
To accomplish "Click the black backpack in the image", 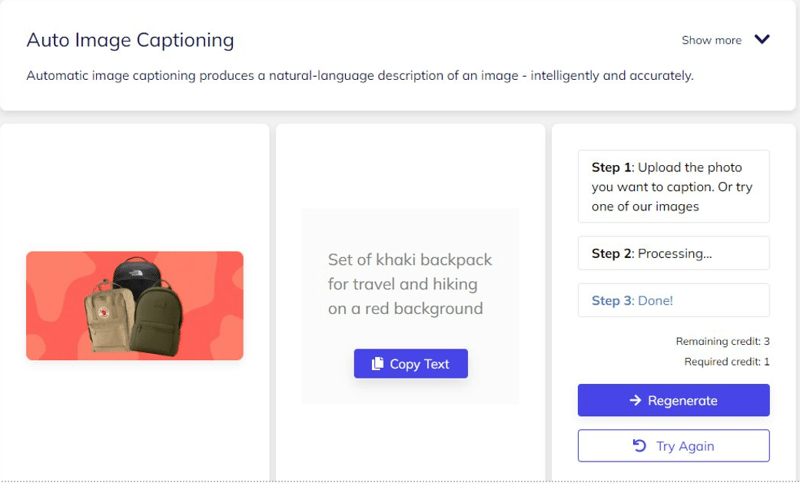I will (138, 278).
